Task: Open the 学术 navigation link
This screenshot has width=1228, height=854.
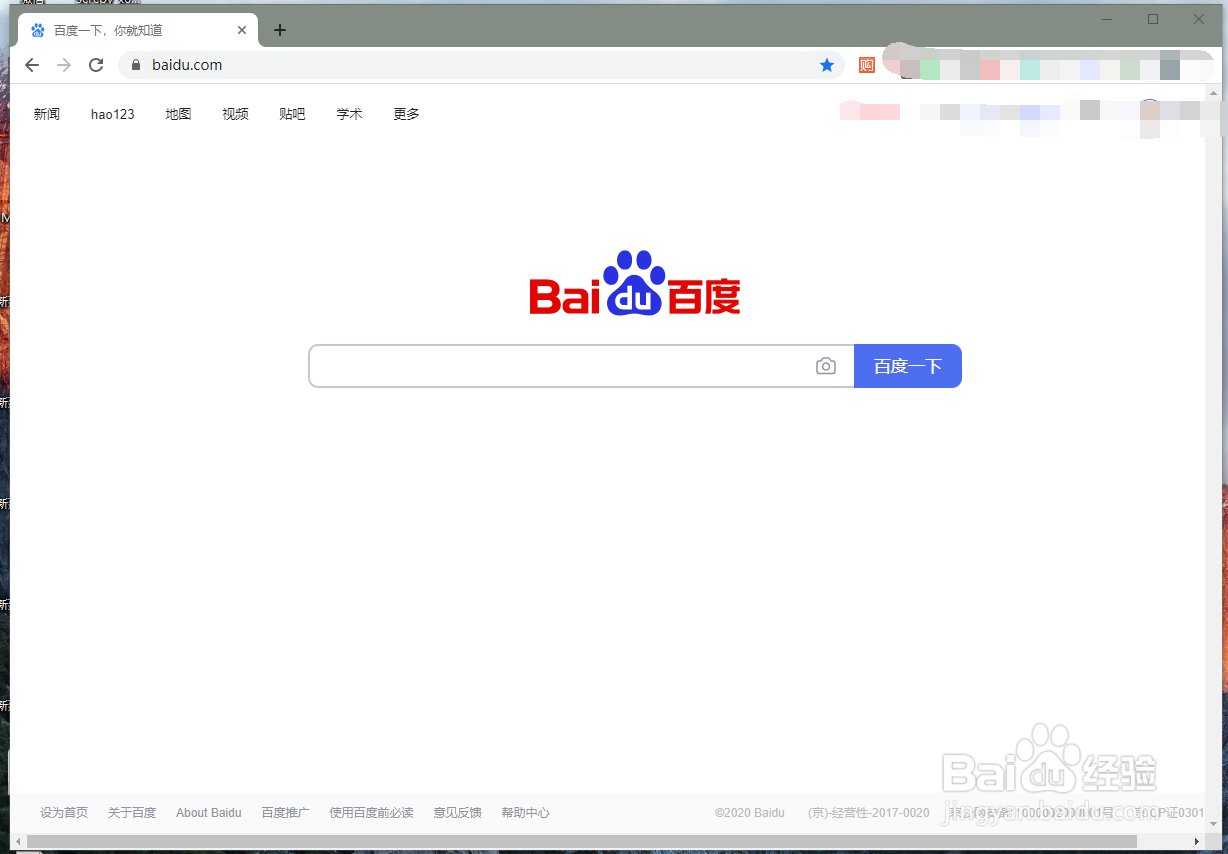Action: [349, 114]
